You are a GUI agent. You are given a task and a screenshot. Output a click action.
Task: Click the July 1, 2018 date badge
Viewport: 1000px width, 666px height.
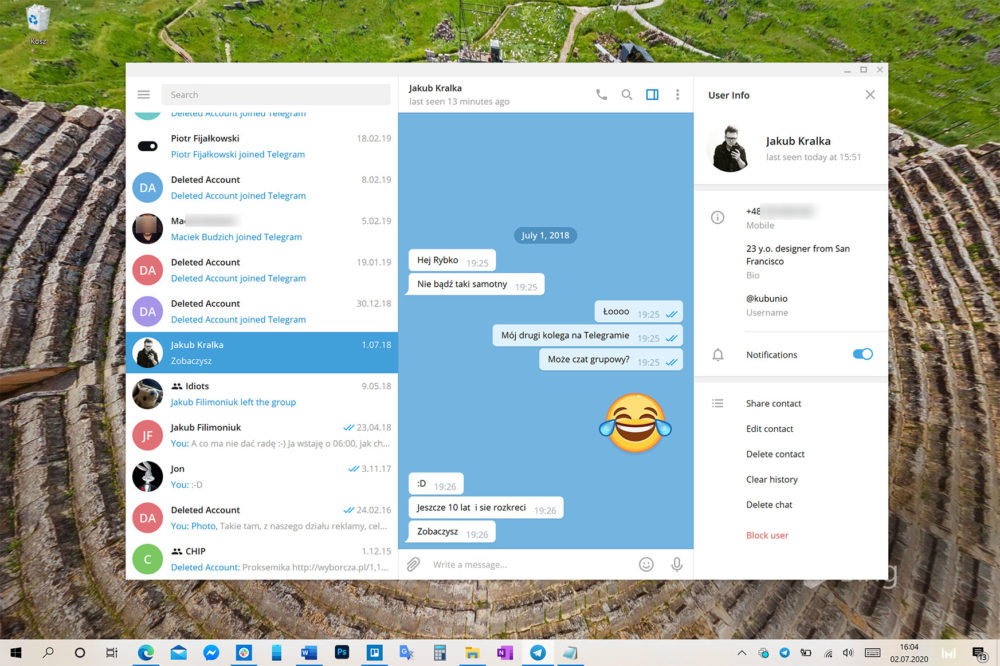coord(545,235)
